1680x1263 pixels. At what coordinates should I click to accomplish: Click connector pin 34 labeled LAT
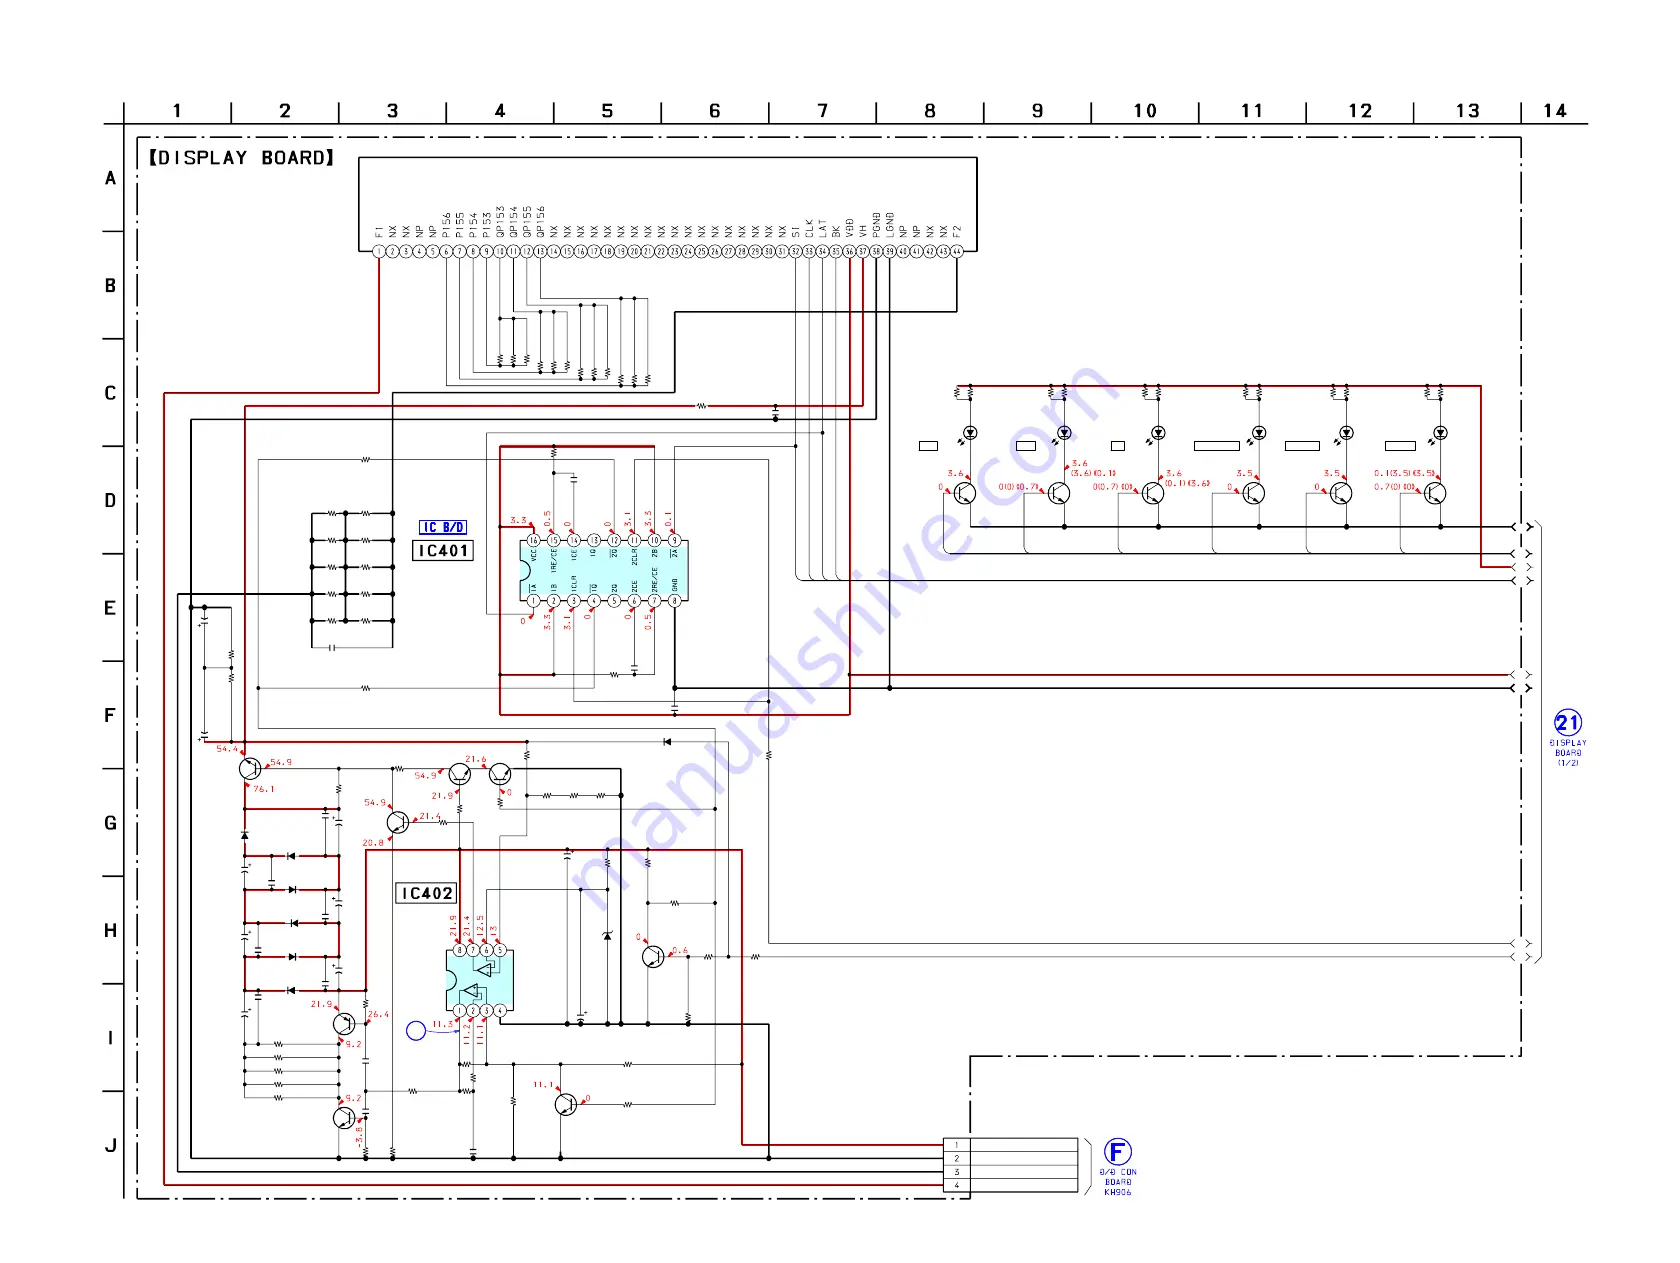822,251
